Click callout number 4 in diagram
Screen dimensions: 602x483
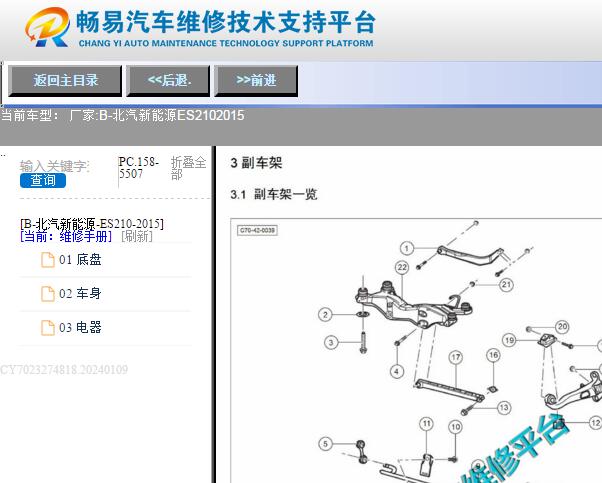[397, 371]
